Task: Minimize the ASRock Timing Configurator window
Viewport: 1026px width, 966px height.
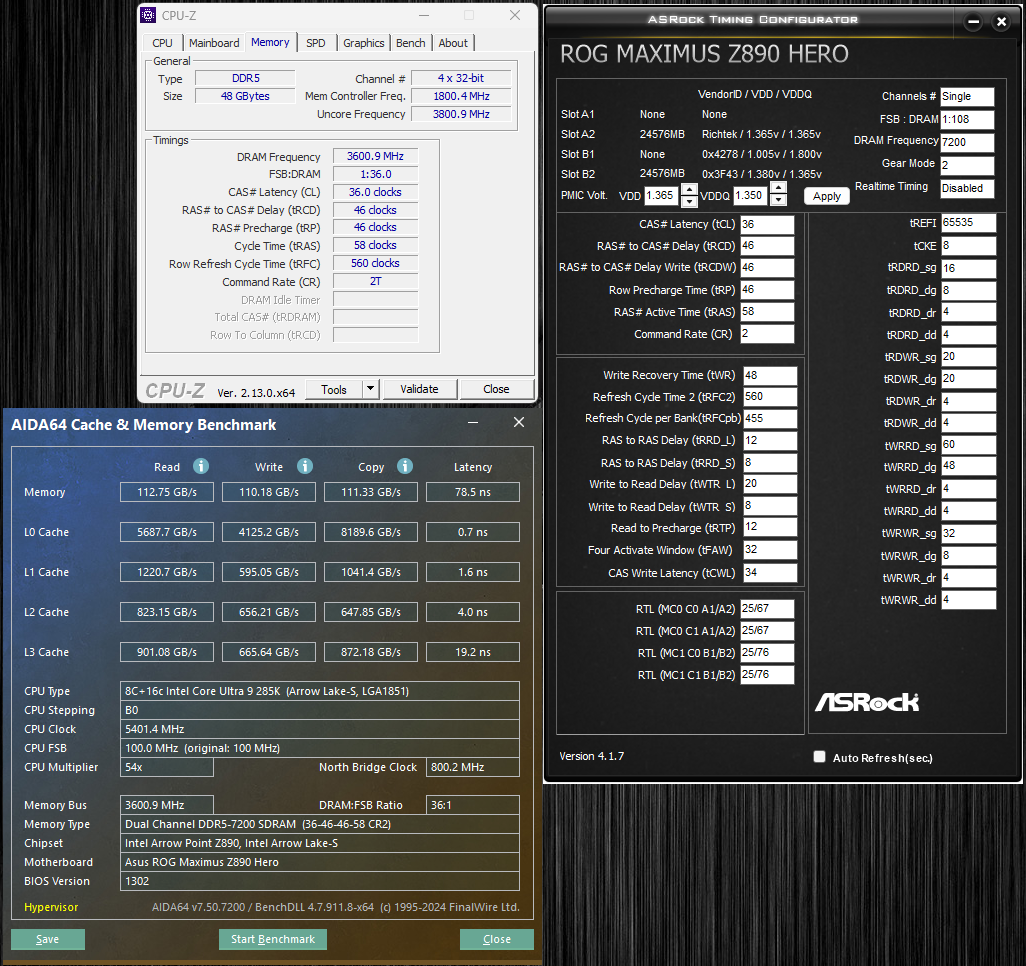Action: 974,22
